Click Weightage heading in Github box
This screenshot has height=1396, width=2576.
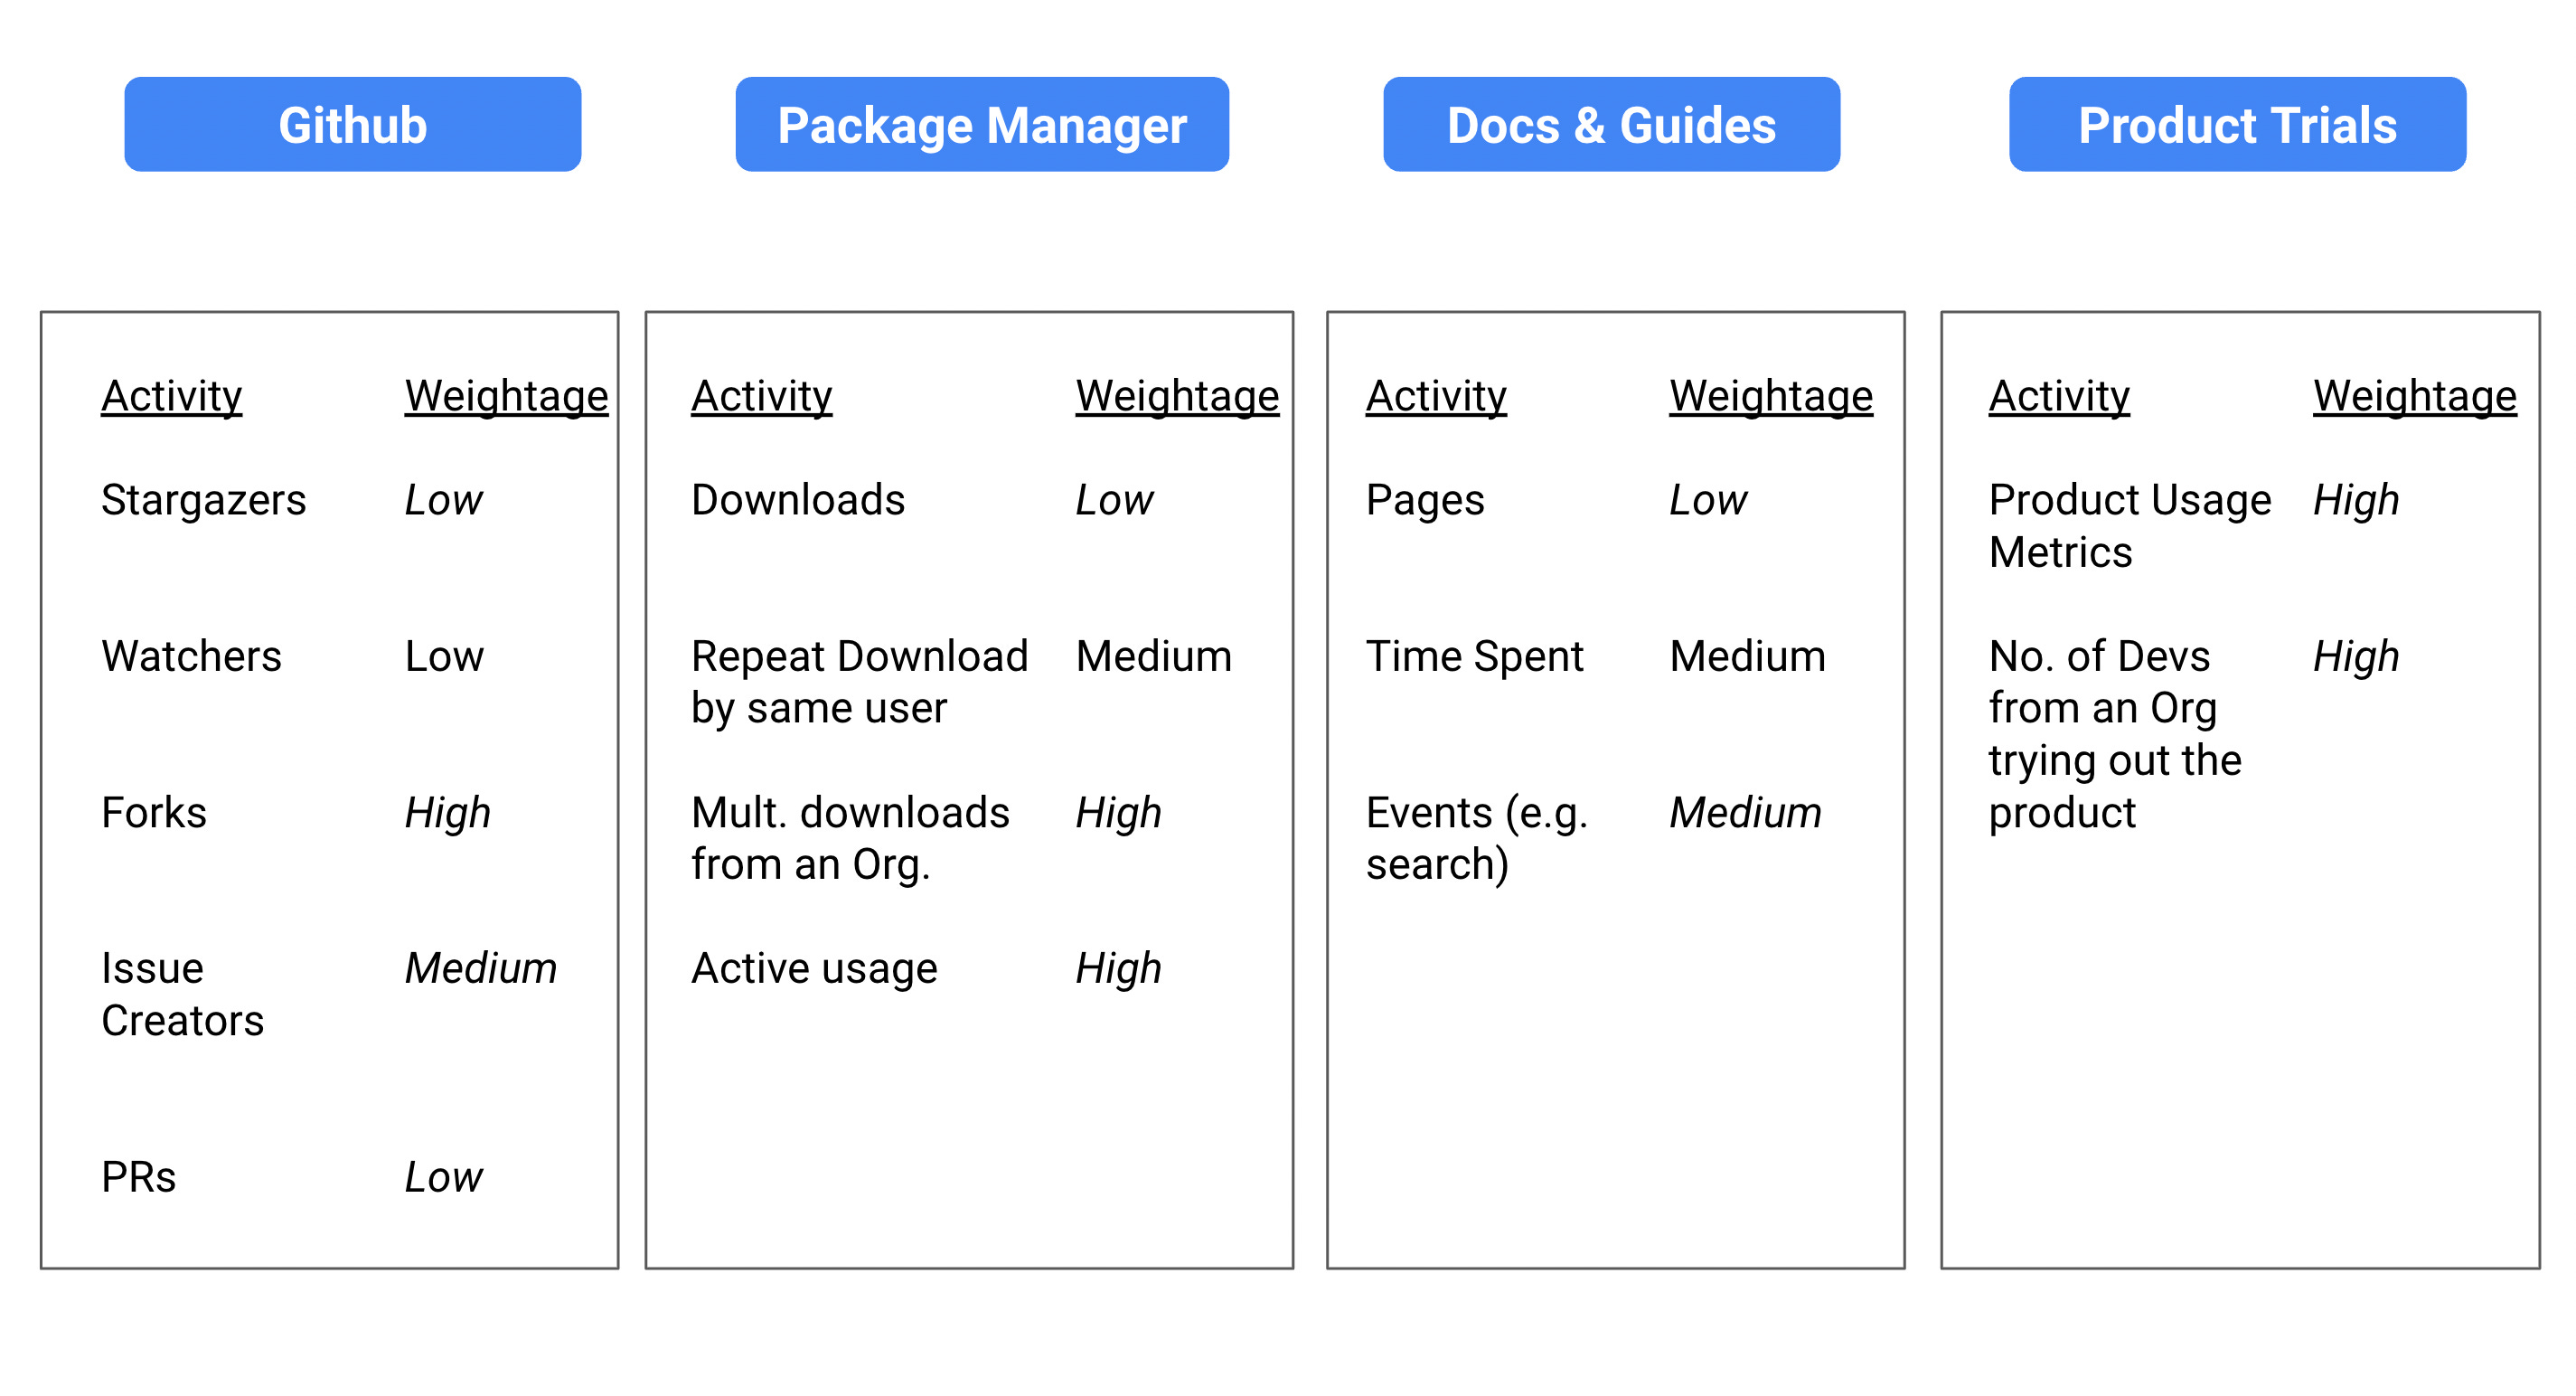coord(506,396)
